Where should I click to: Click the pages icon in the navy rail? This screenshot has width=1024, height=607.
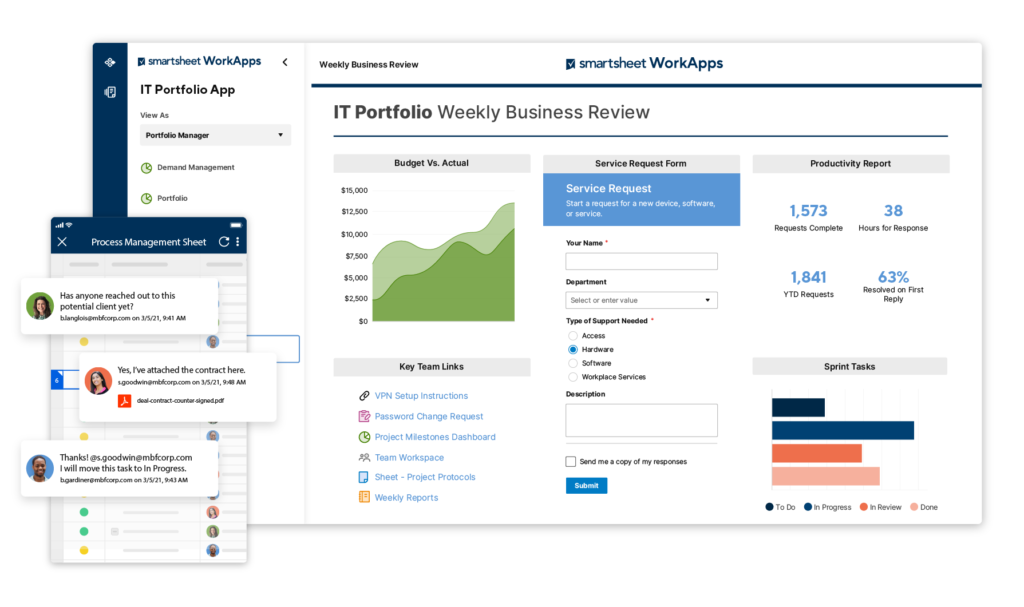pos(110,92)
